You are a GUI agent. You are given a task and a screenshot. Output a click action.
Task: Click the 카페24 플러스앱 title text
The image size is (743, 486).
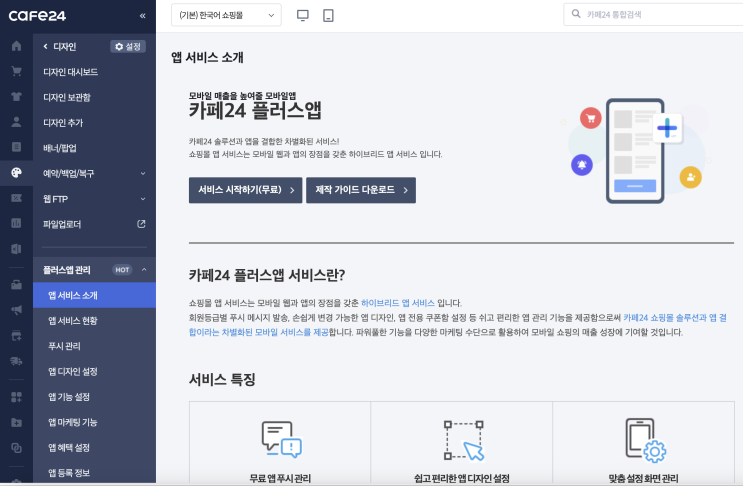[x=255, y=111]
